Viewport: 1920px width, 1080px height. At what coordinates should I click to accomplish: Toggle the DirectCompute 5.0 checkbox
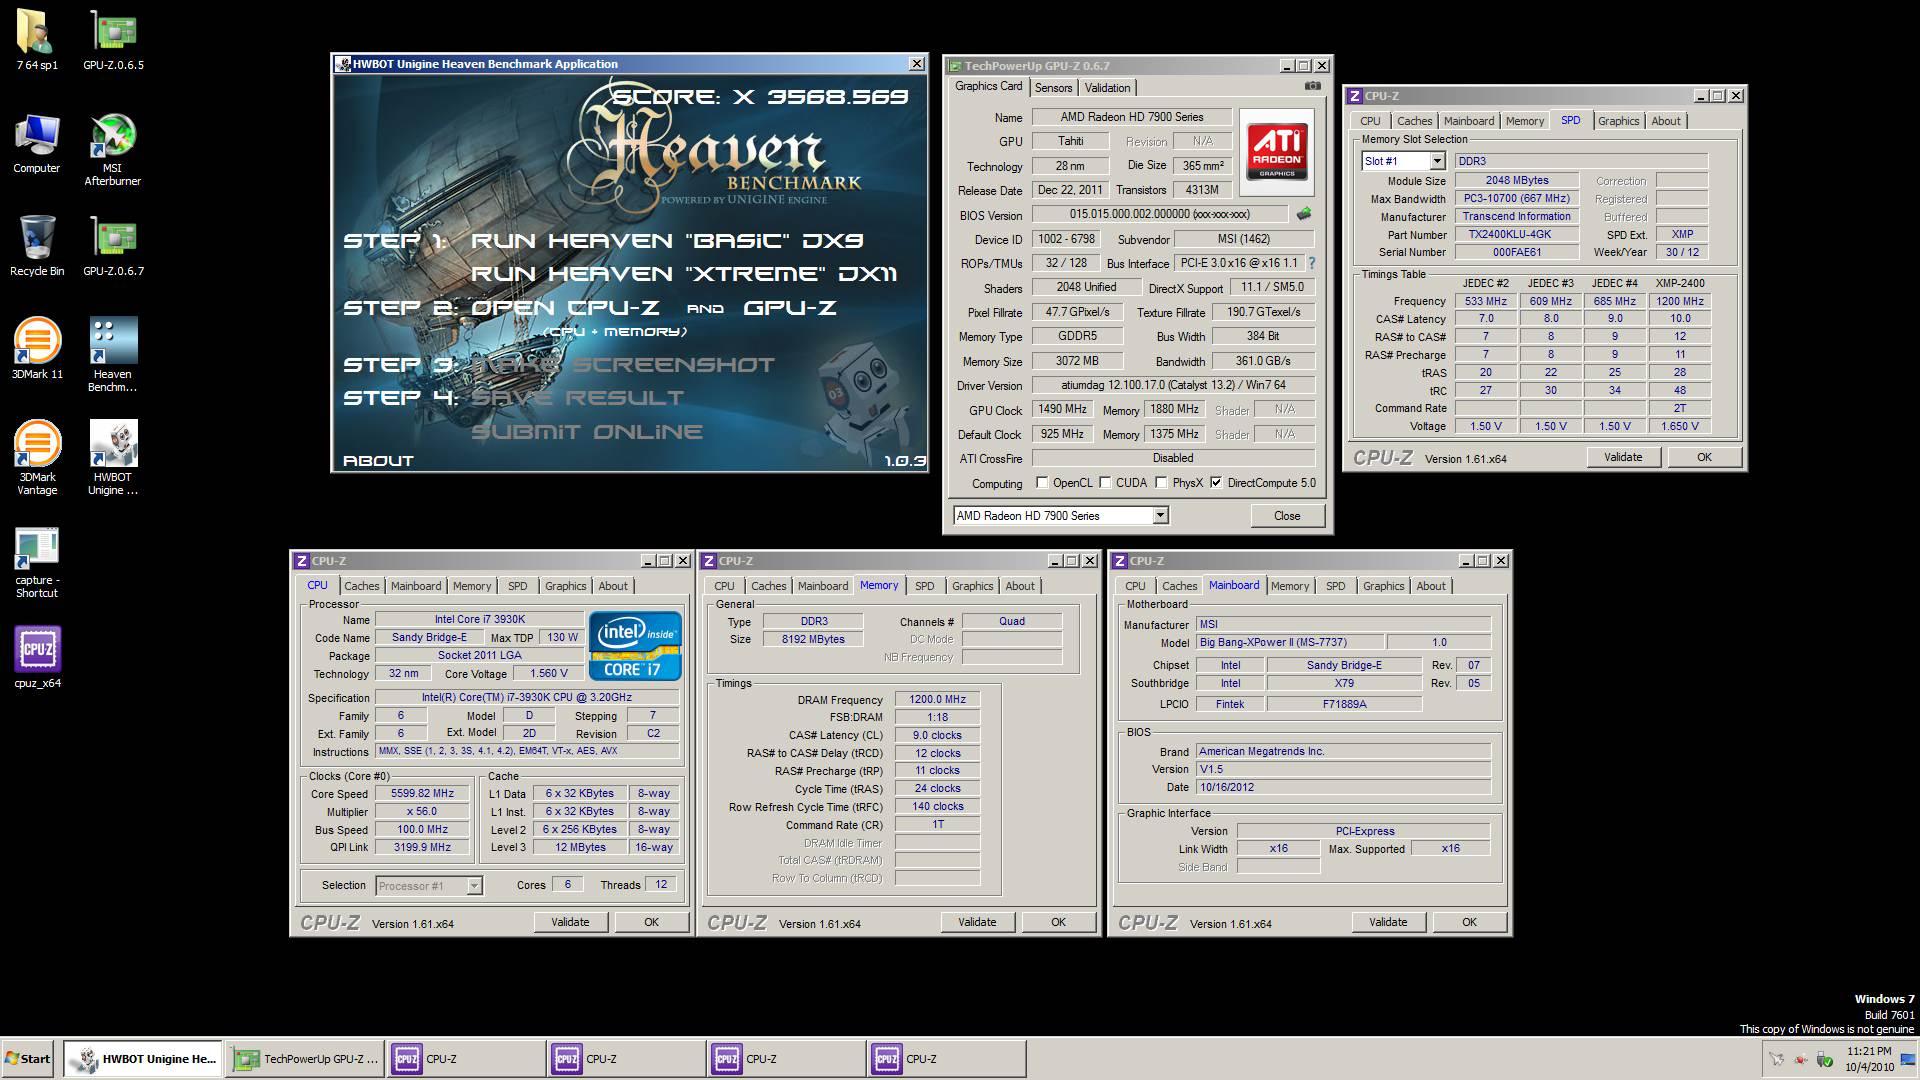(x=1216, y=483)
